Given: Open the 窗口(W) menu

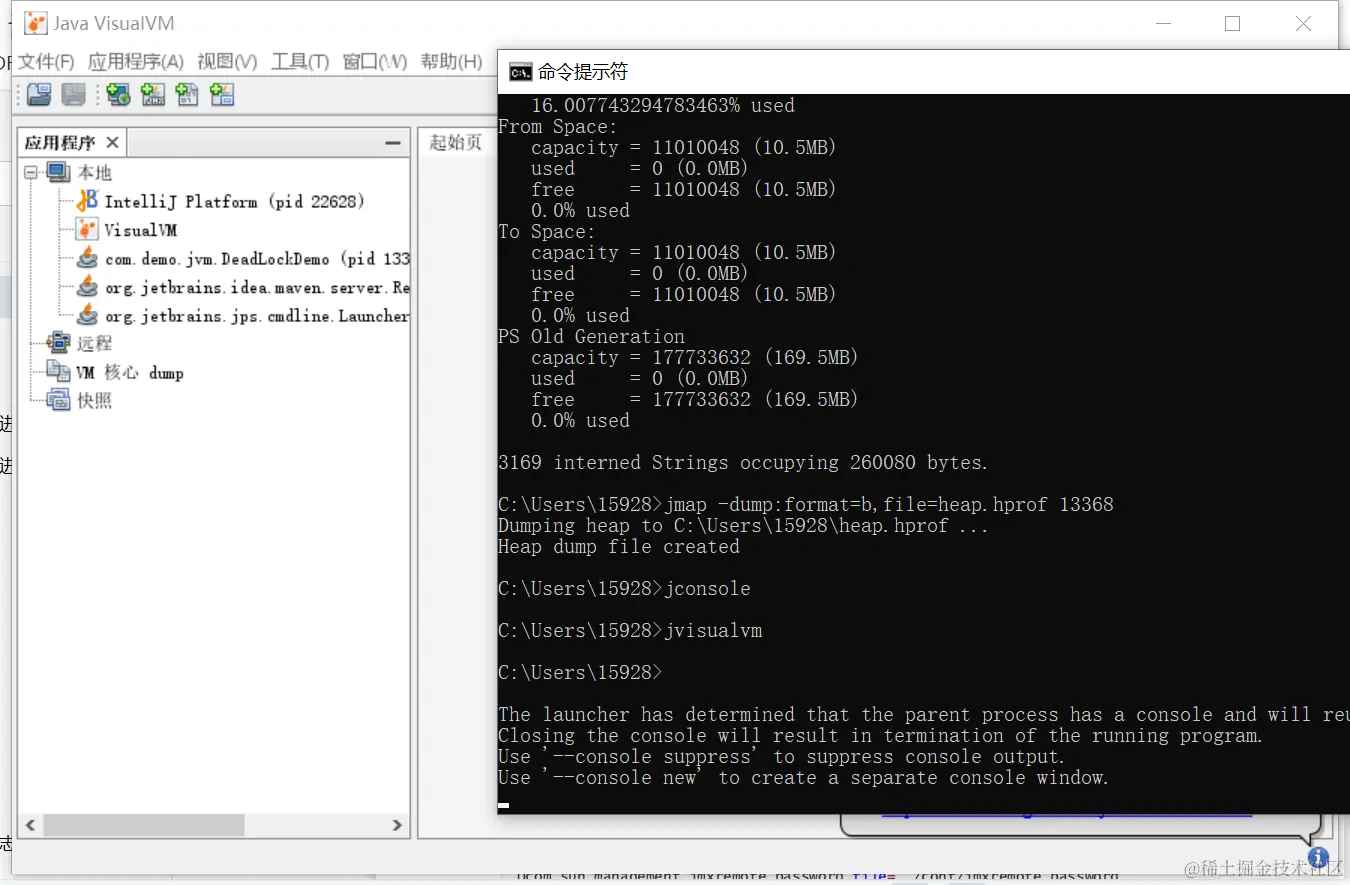Looking at the screenshot, I should (x=375, y=62).
